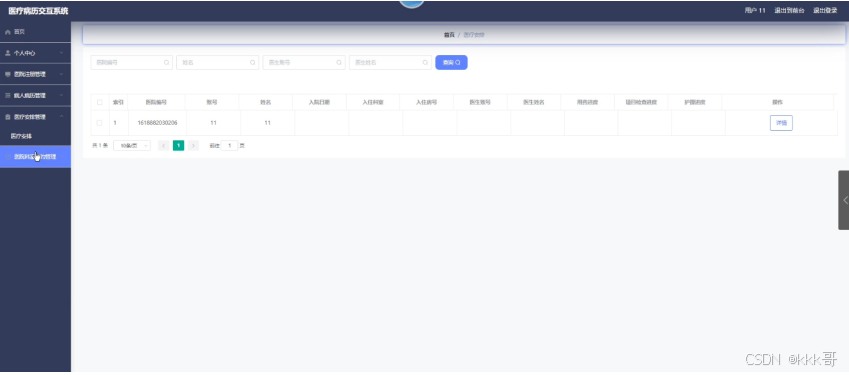Viewport: 849px width, 375px height.
Task: Open the side panel with the right-edge arrow handle
Action: pos(844,200)
